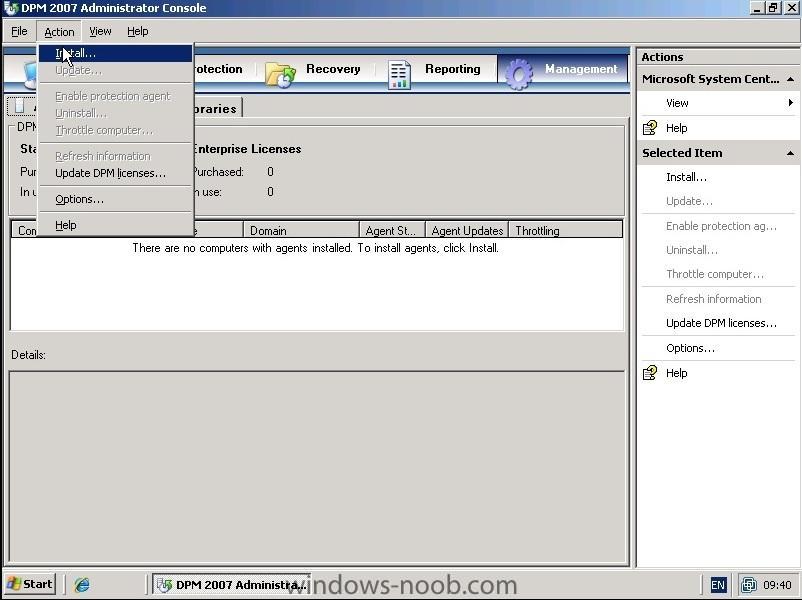
Task: Open Internet Explorer from quick launch
Action: coord(82,584)
